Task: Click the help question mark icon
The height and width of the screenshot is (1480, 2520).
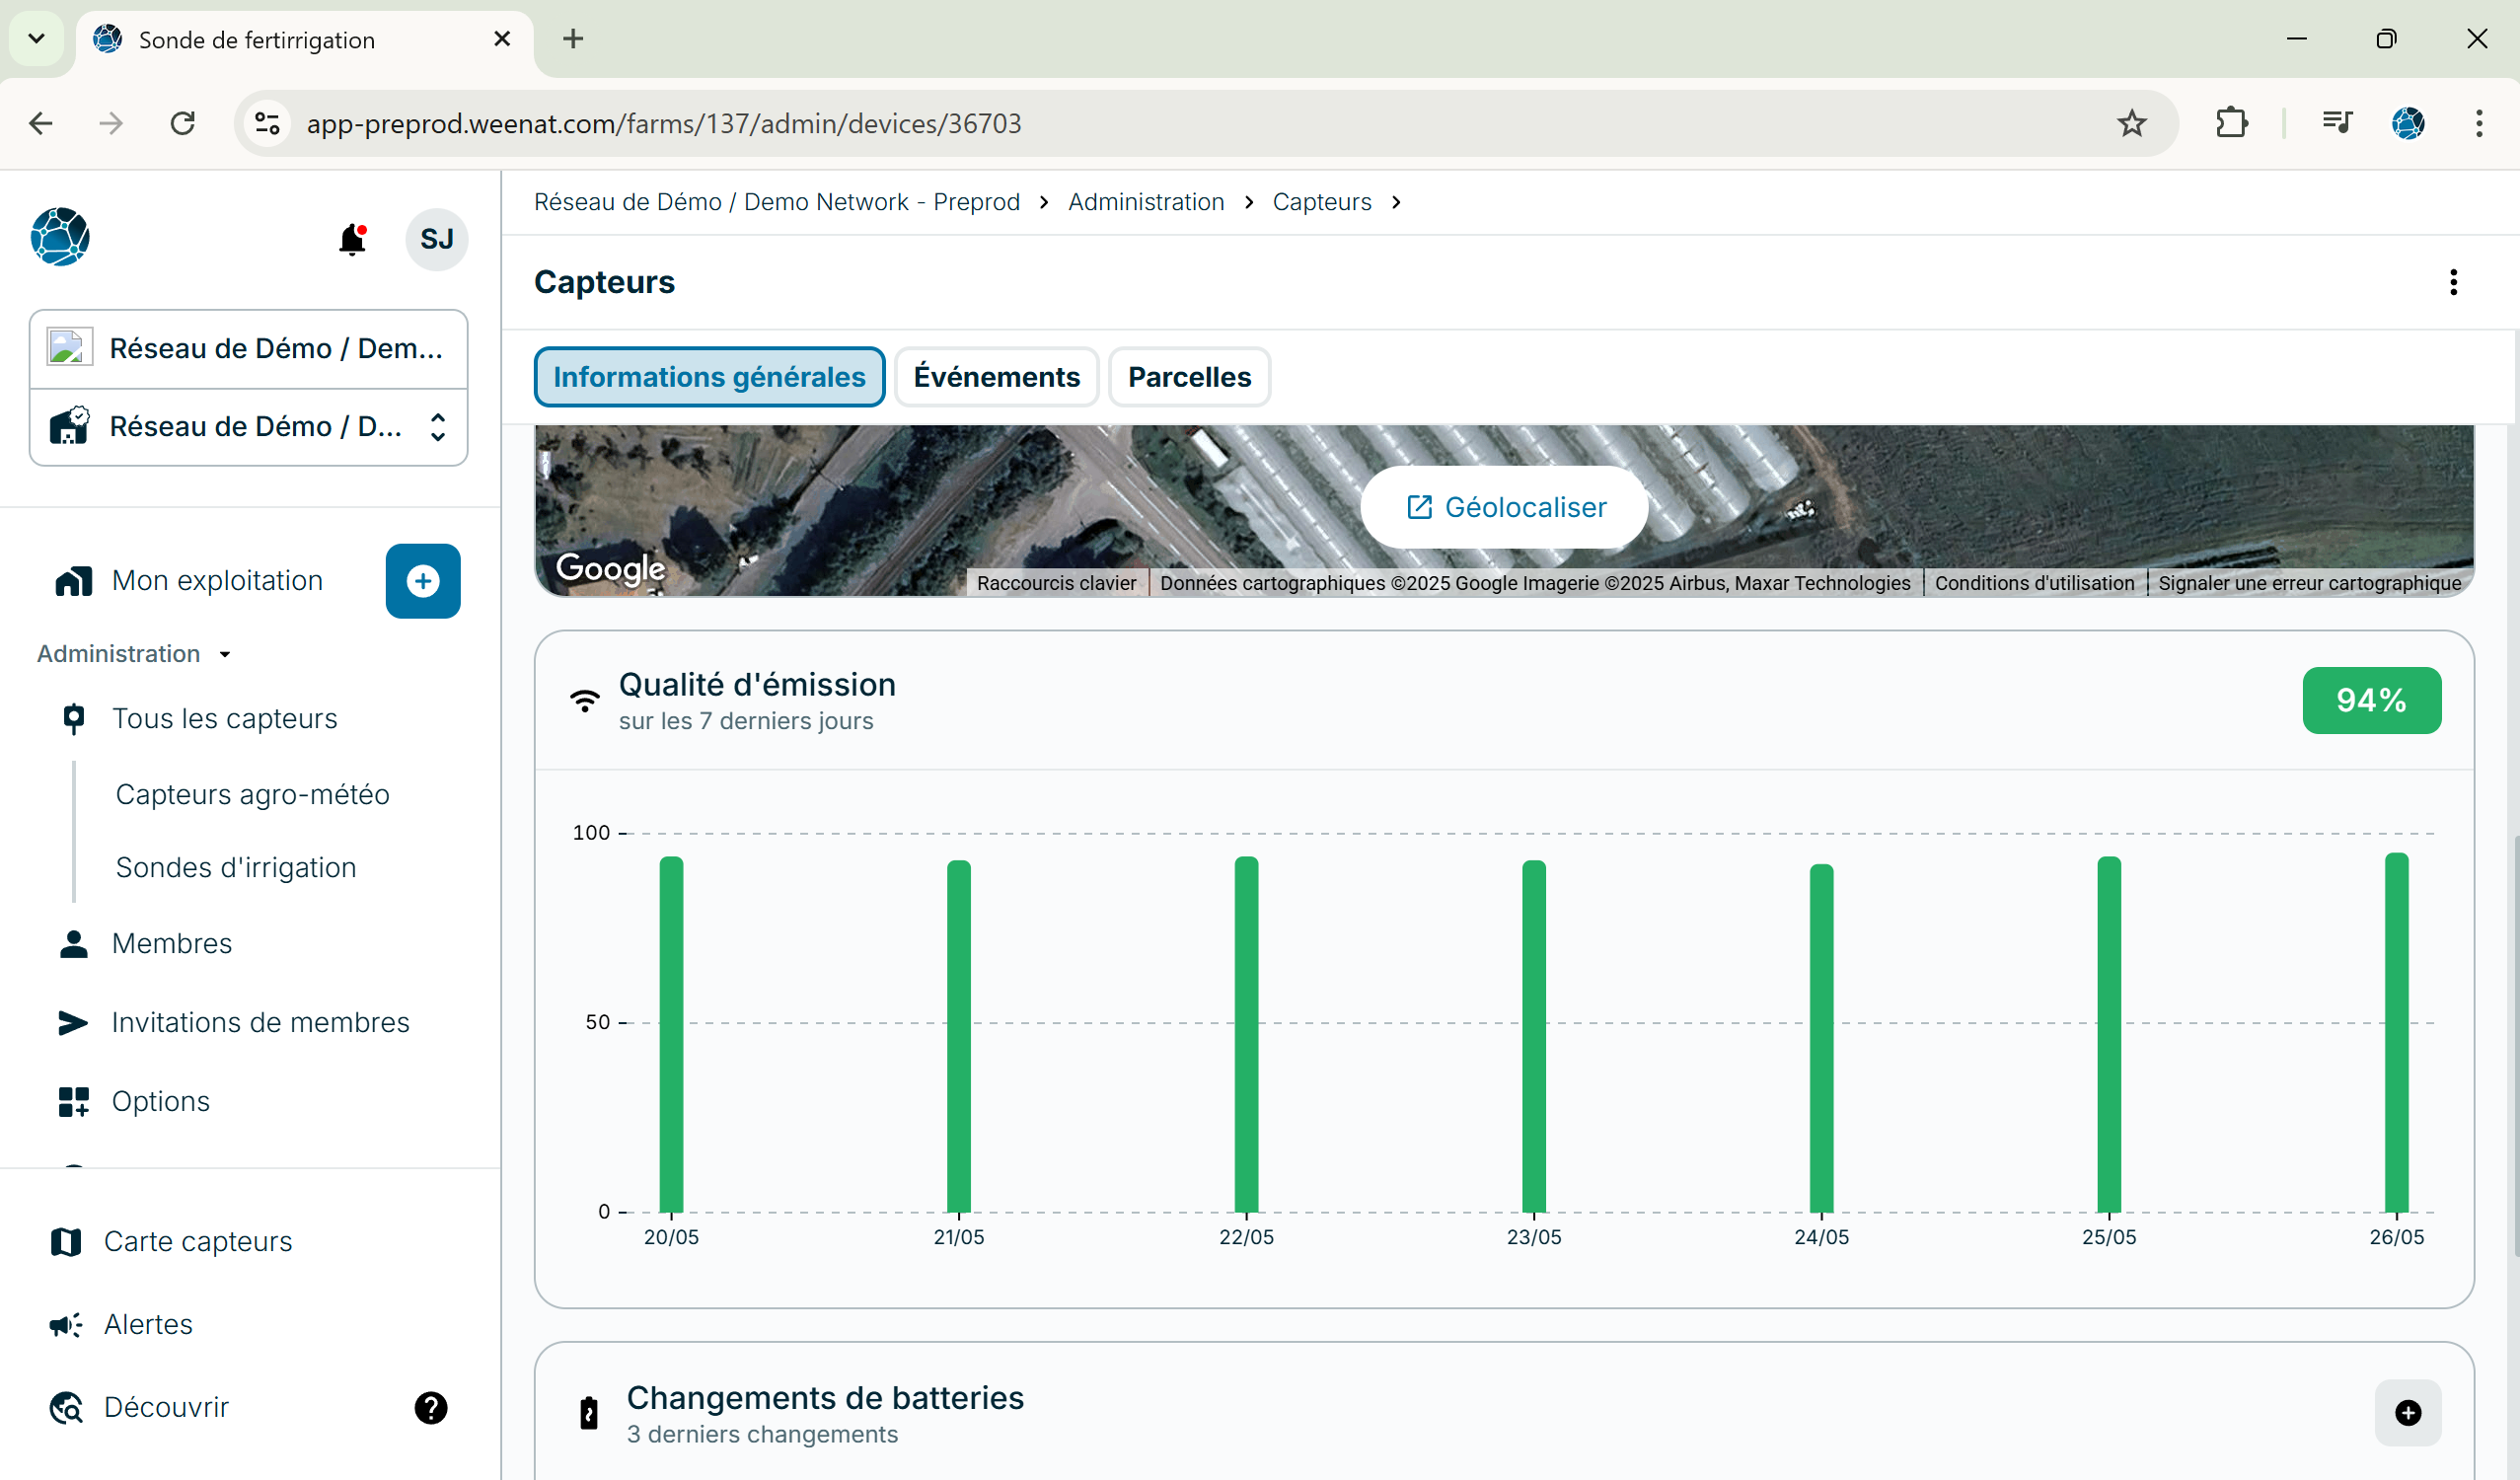Action: 431,1407
